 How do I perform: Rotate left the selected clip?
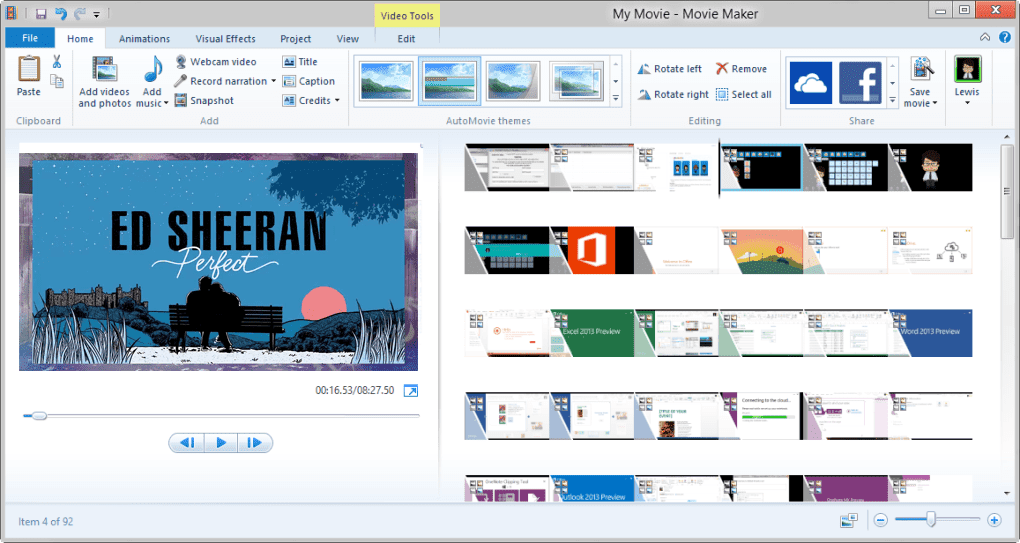coord(669,69)
